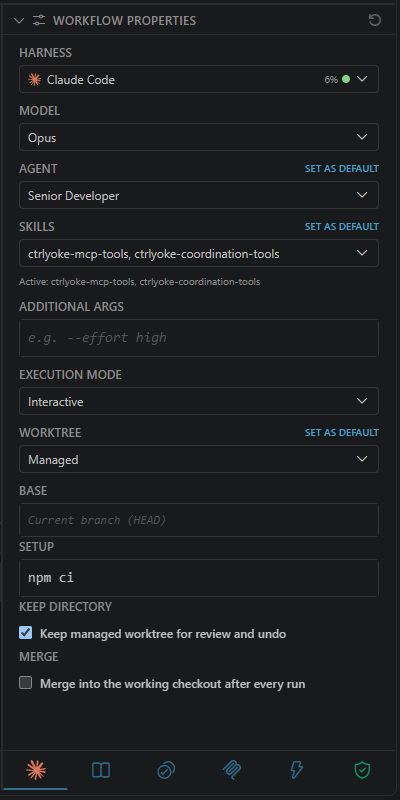The image size is (400, 800).
Task: Click Set As Default for Worktree
Action: [x=341, y=433]
